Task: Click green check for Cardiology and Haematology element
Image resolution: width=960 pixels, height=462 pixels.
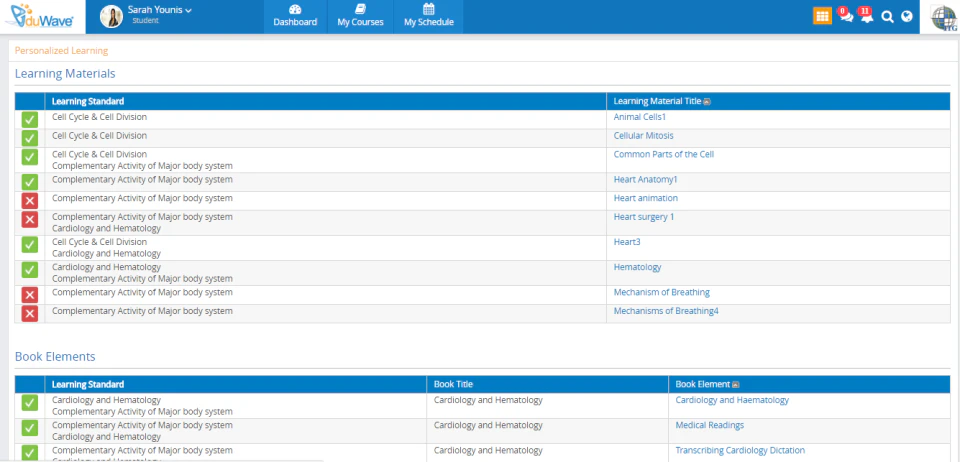Action: click(29, 402)
